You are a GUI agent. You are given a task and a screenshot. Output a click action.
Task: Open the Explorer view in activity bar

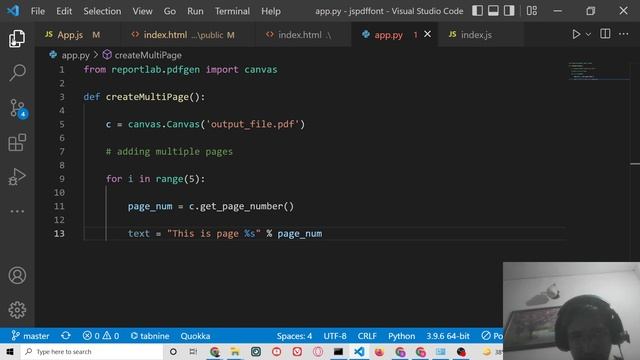pyautogui.click(x=17, y=38)
